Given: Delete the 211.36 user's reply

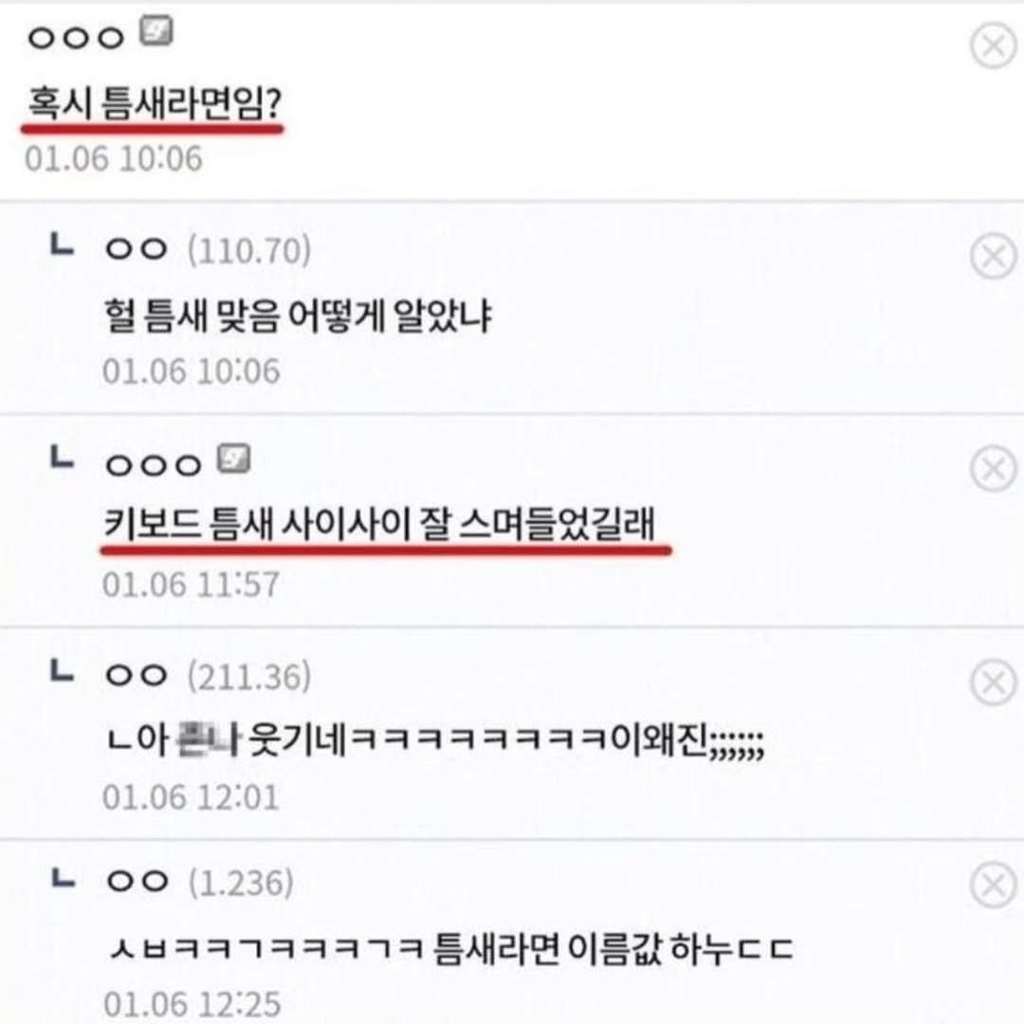Looking at the screenshot, I should [x=993, y=682].
